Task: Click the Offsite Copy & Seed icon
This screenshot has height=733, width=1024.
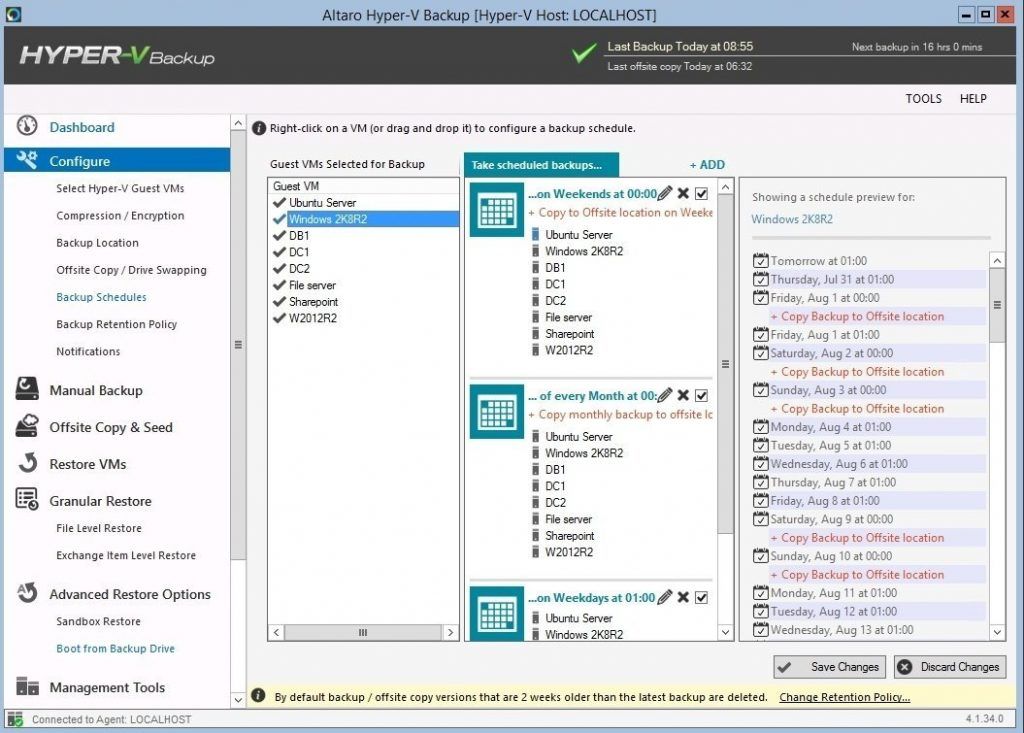Action: pos(27,425)
